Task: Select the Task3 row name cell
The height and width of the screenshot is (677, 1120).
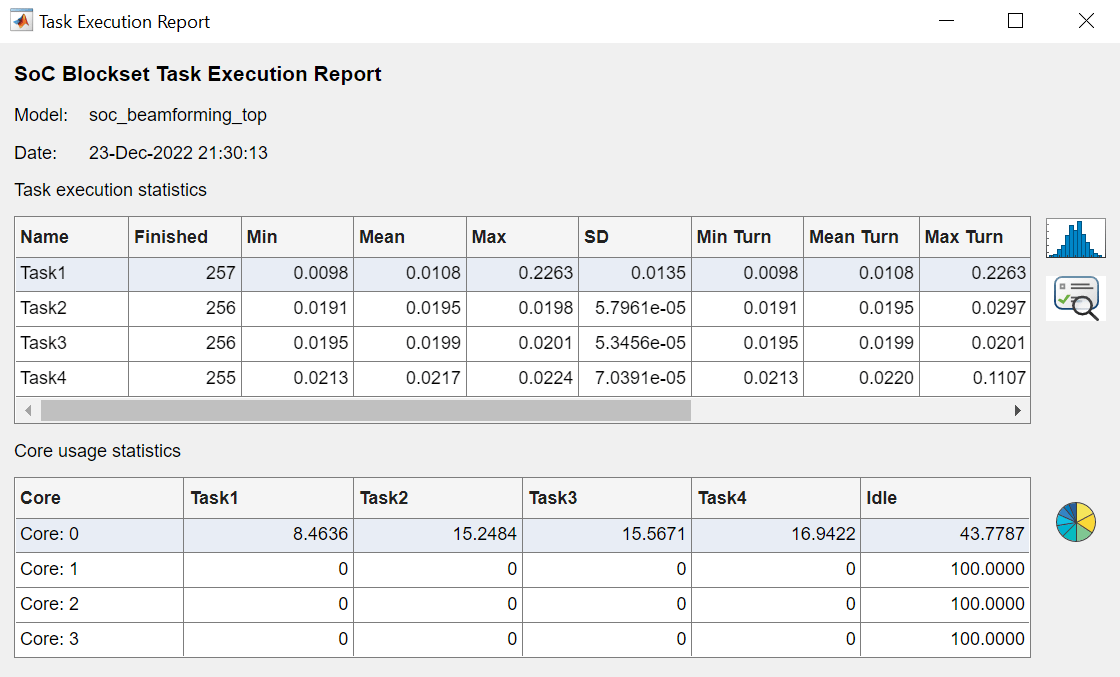Action: click(x=72, y=343)
